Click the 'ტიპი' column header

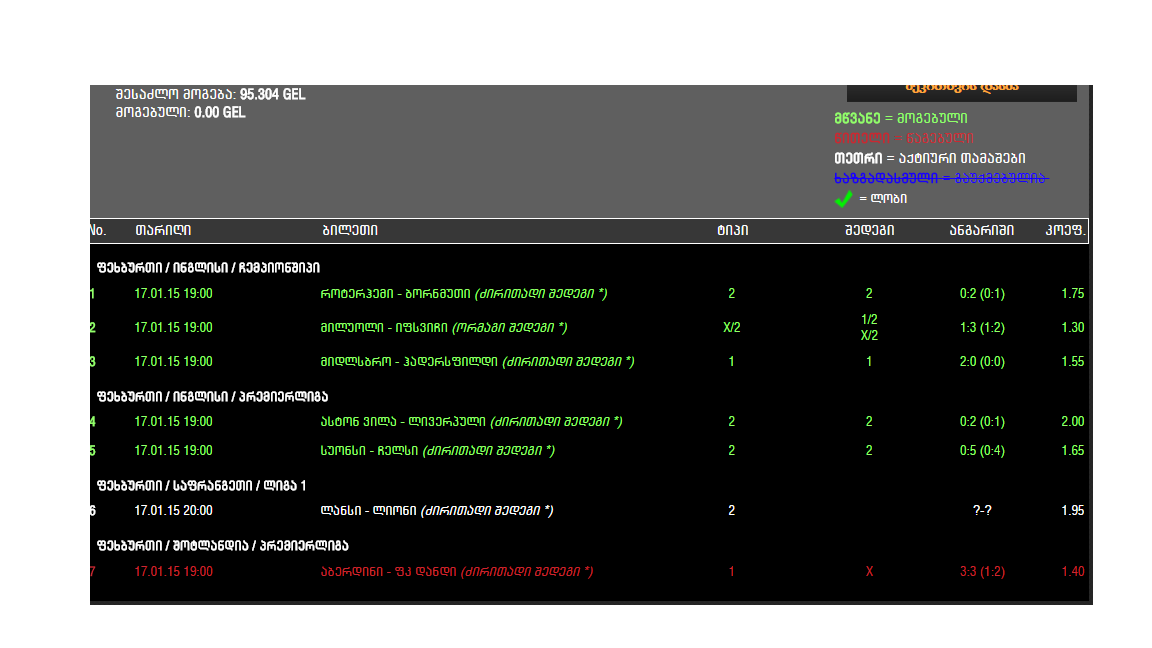(732, 230)
